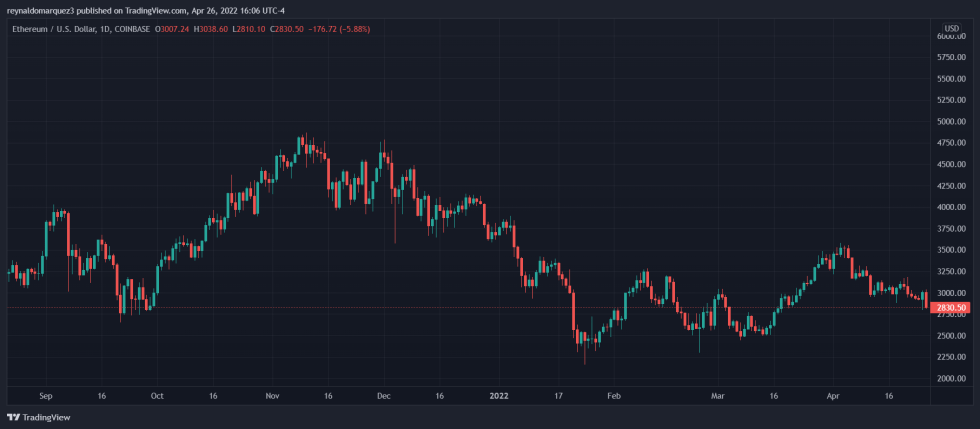Click the 5000.00 price level on the axis
Screen dimensions: 980x429
point(951,122)
